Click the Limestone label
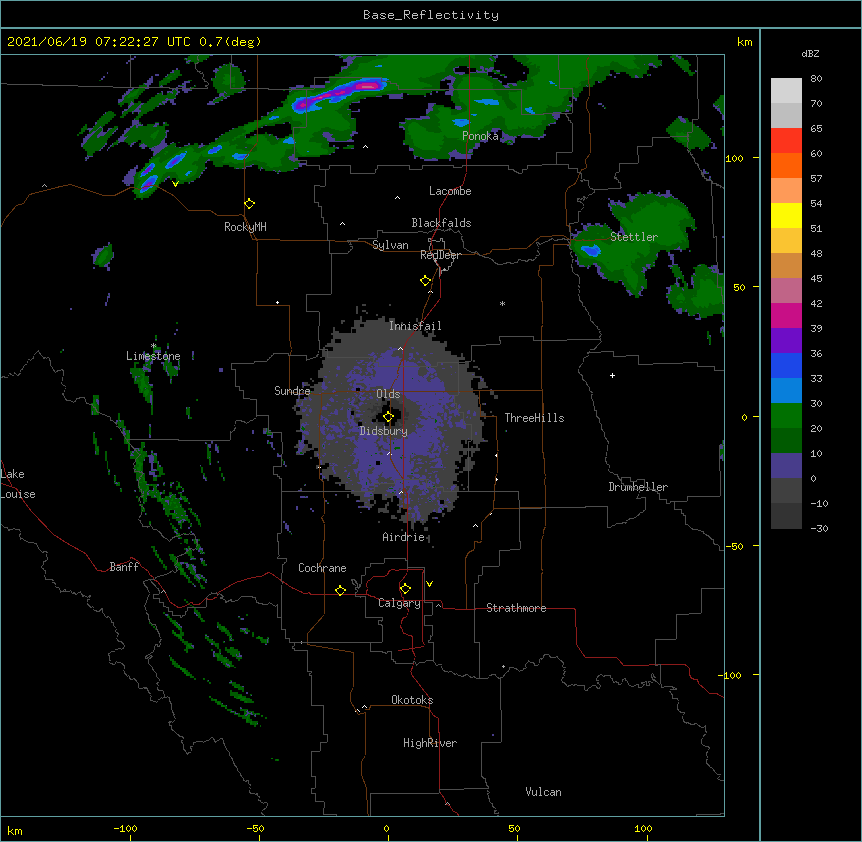The height and width of the screenshot is (842, 862). pos(153,356)
